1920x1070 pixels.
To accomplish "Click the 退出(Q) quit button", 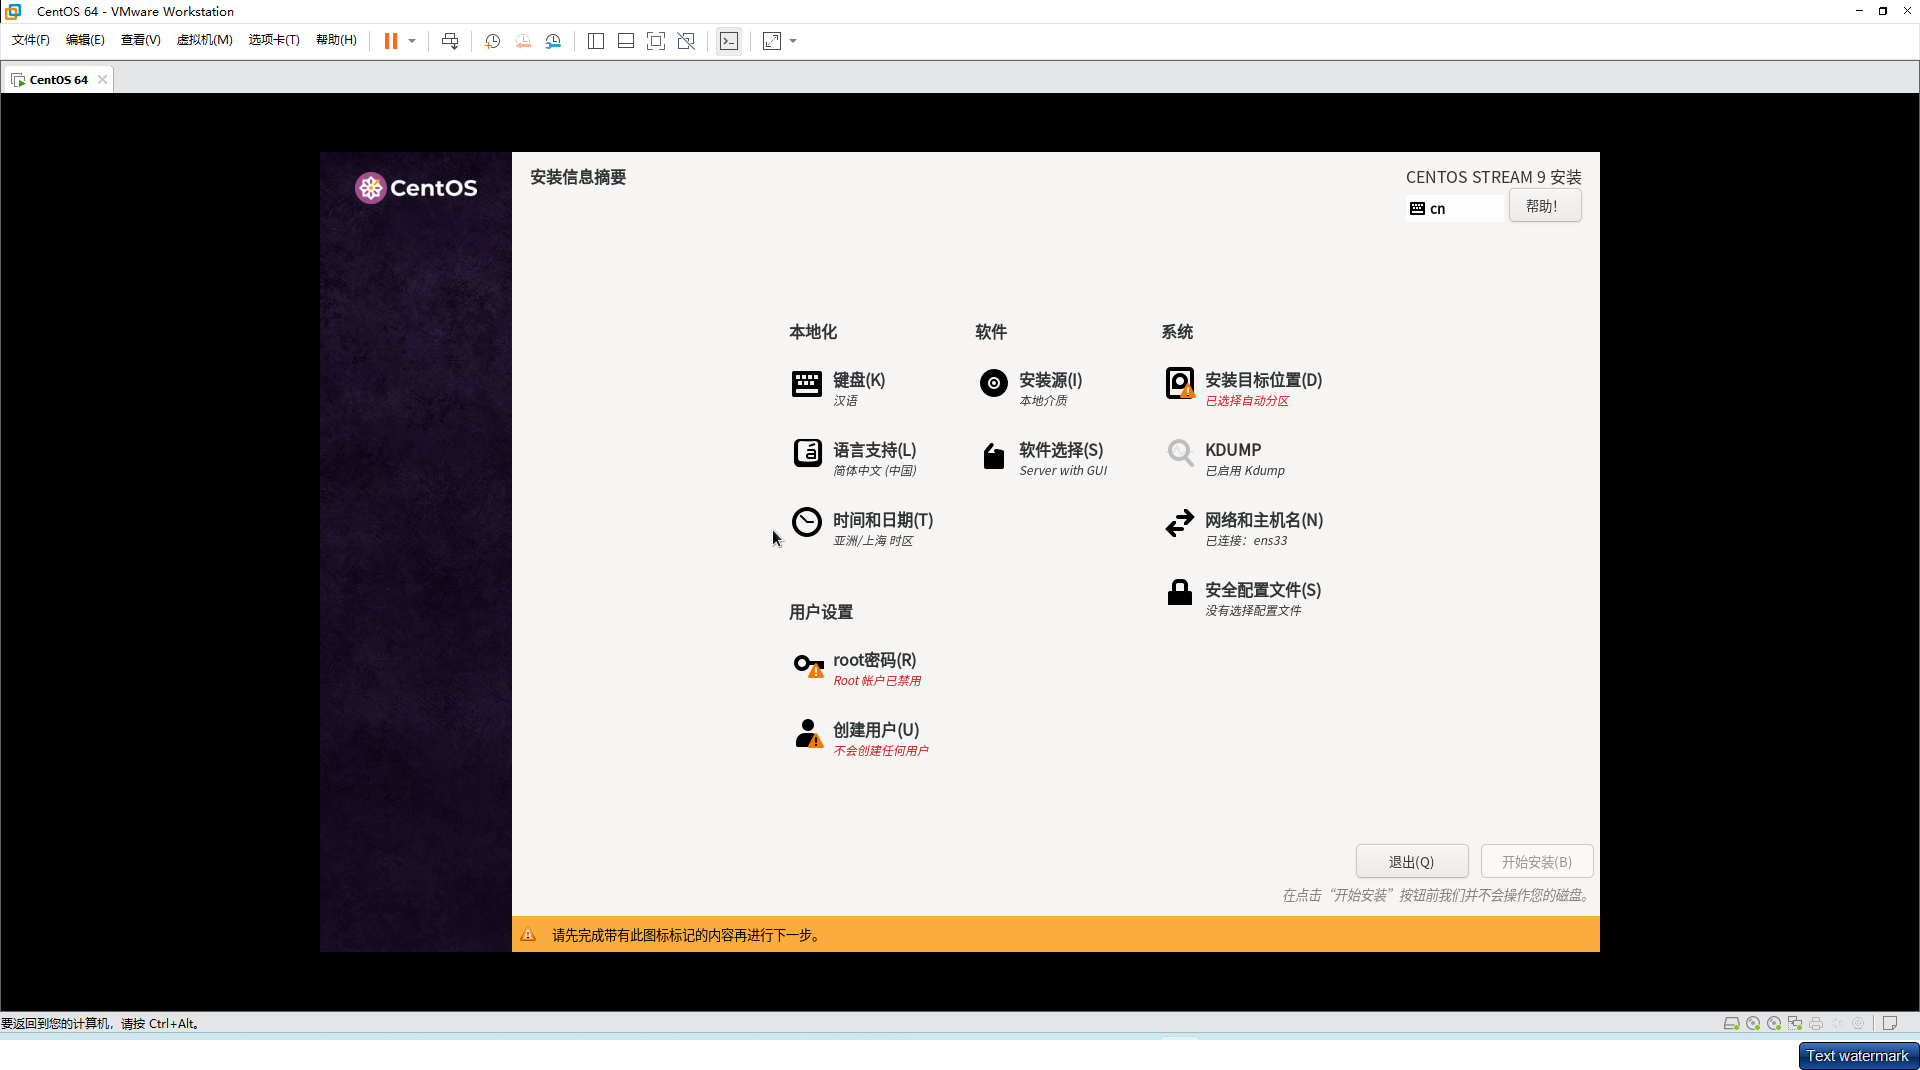I will coord(1411,861).
